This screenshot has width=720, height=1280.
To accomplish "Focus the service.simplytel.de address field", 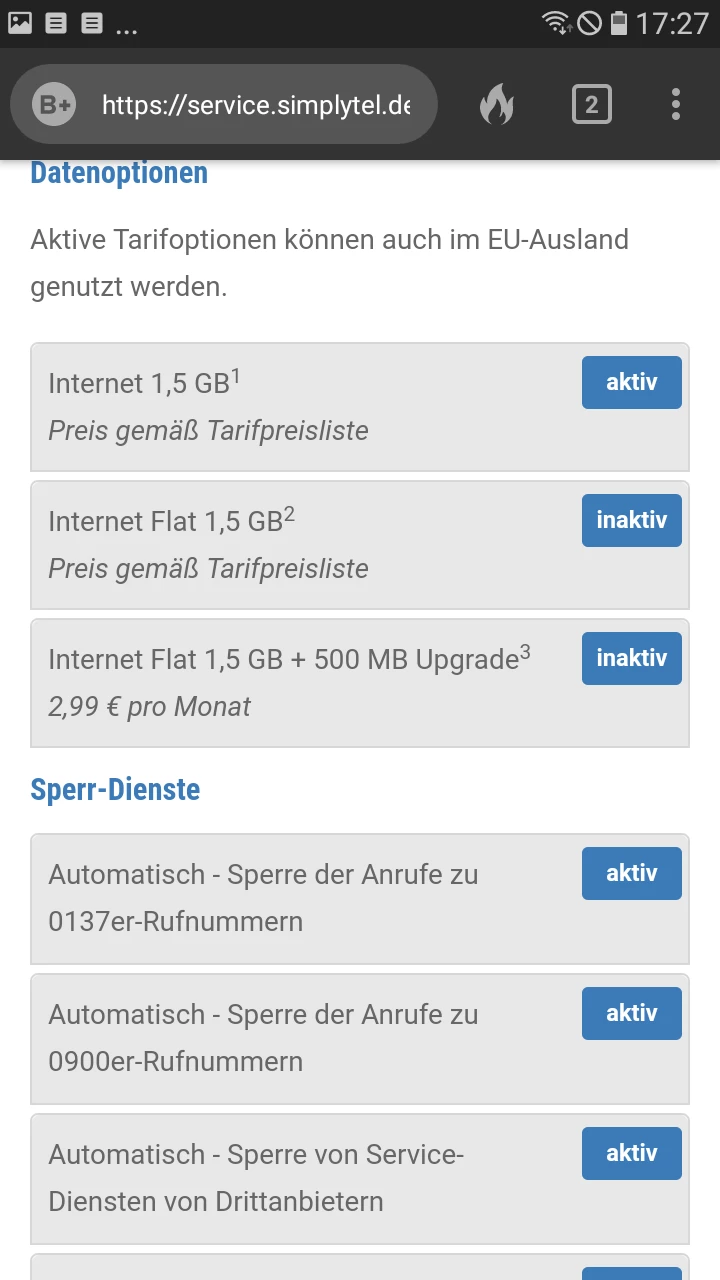I will click(x=256, y=104).
